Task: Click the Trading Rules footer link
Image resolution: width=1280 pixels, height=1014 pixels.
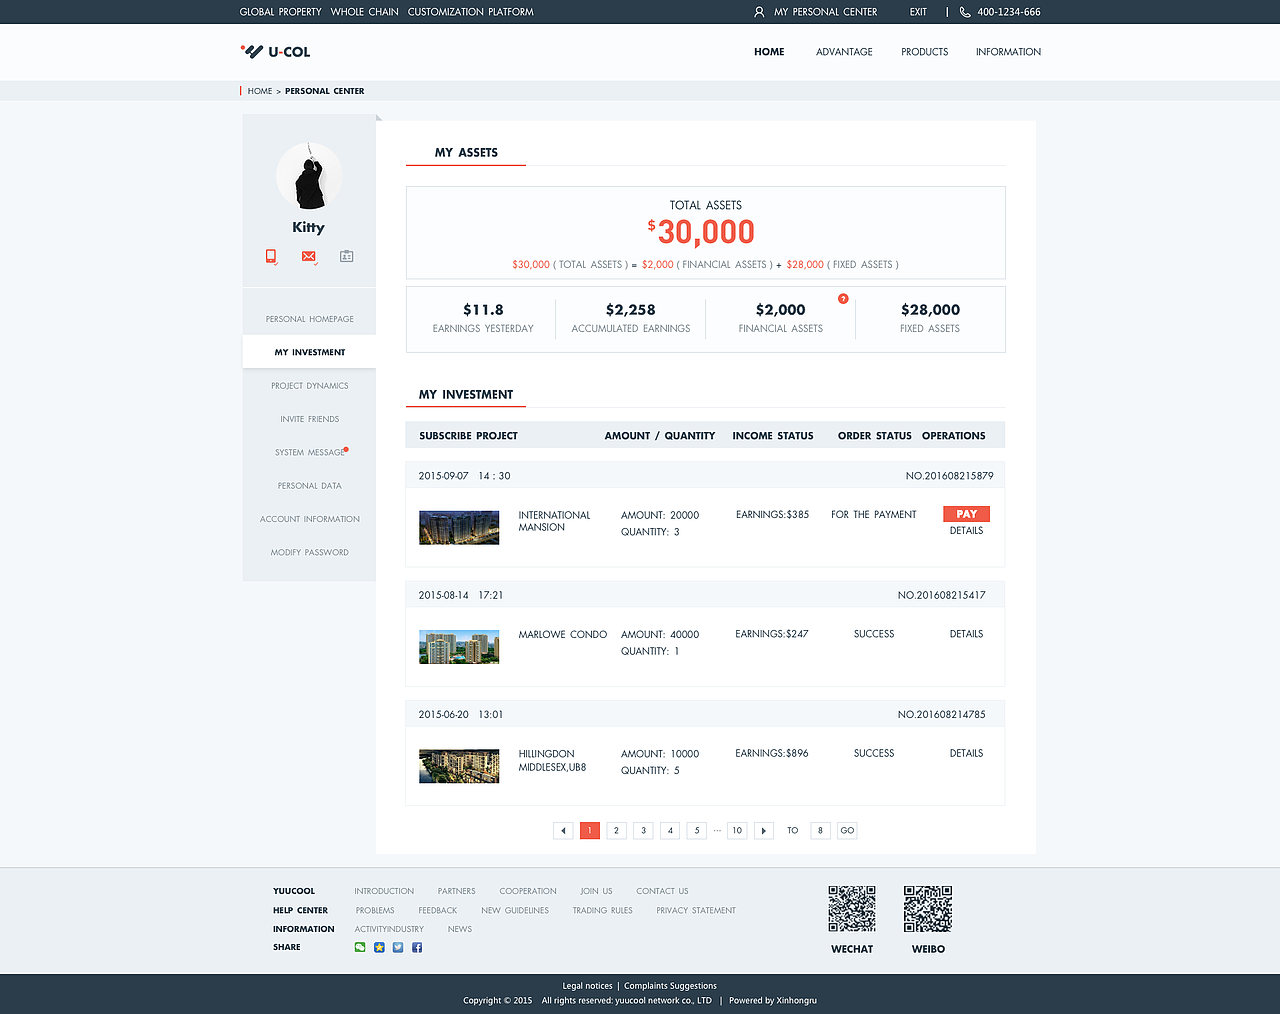Action: 603,910
